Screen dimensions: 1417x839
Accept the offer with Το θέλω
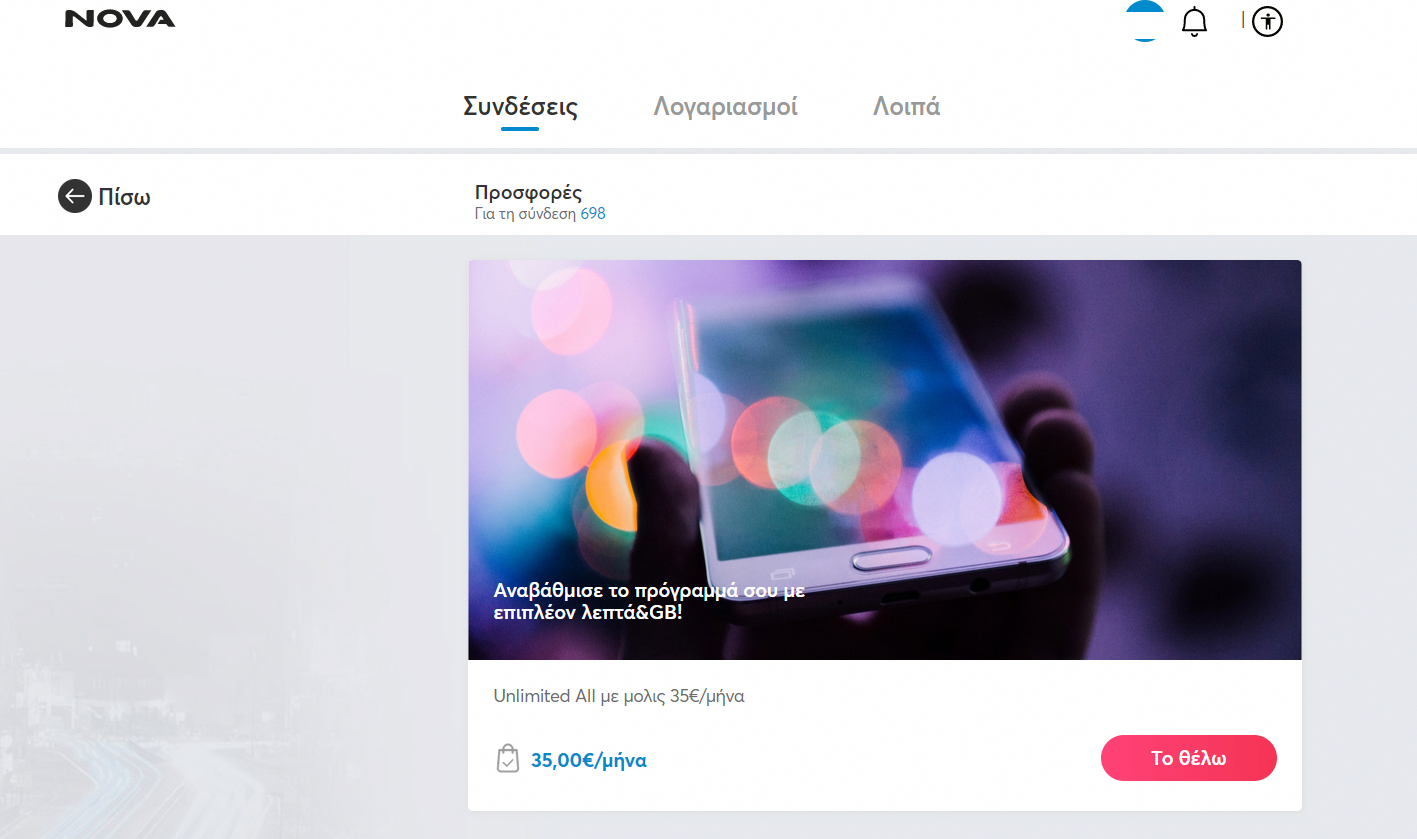[x=1189, y=758]
